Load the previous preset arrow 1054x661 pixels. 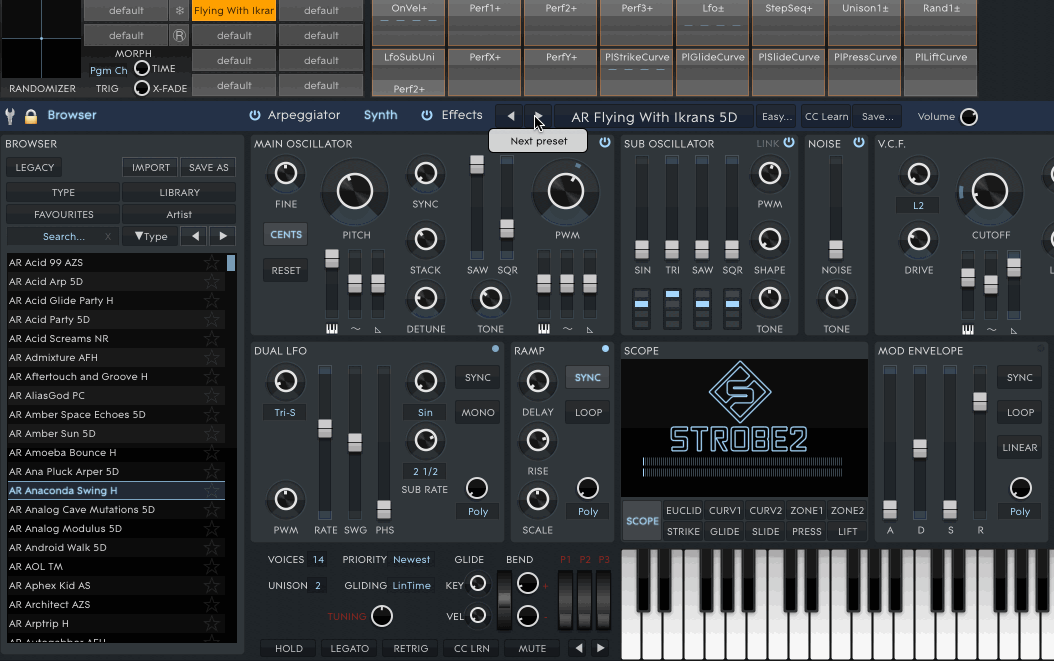click(x=511, y=116)
